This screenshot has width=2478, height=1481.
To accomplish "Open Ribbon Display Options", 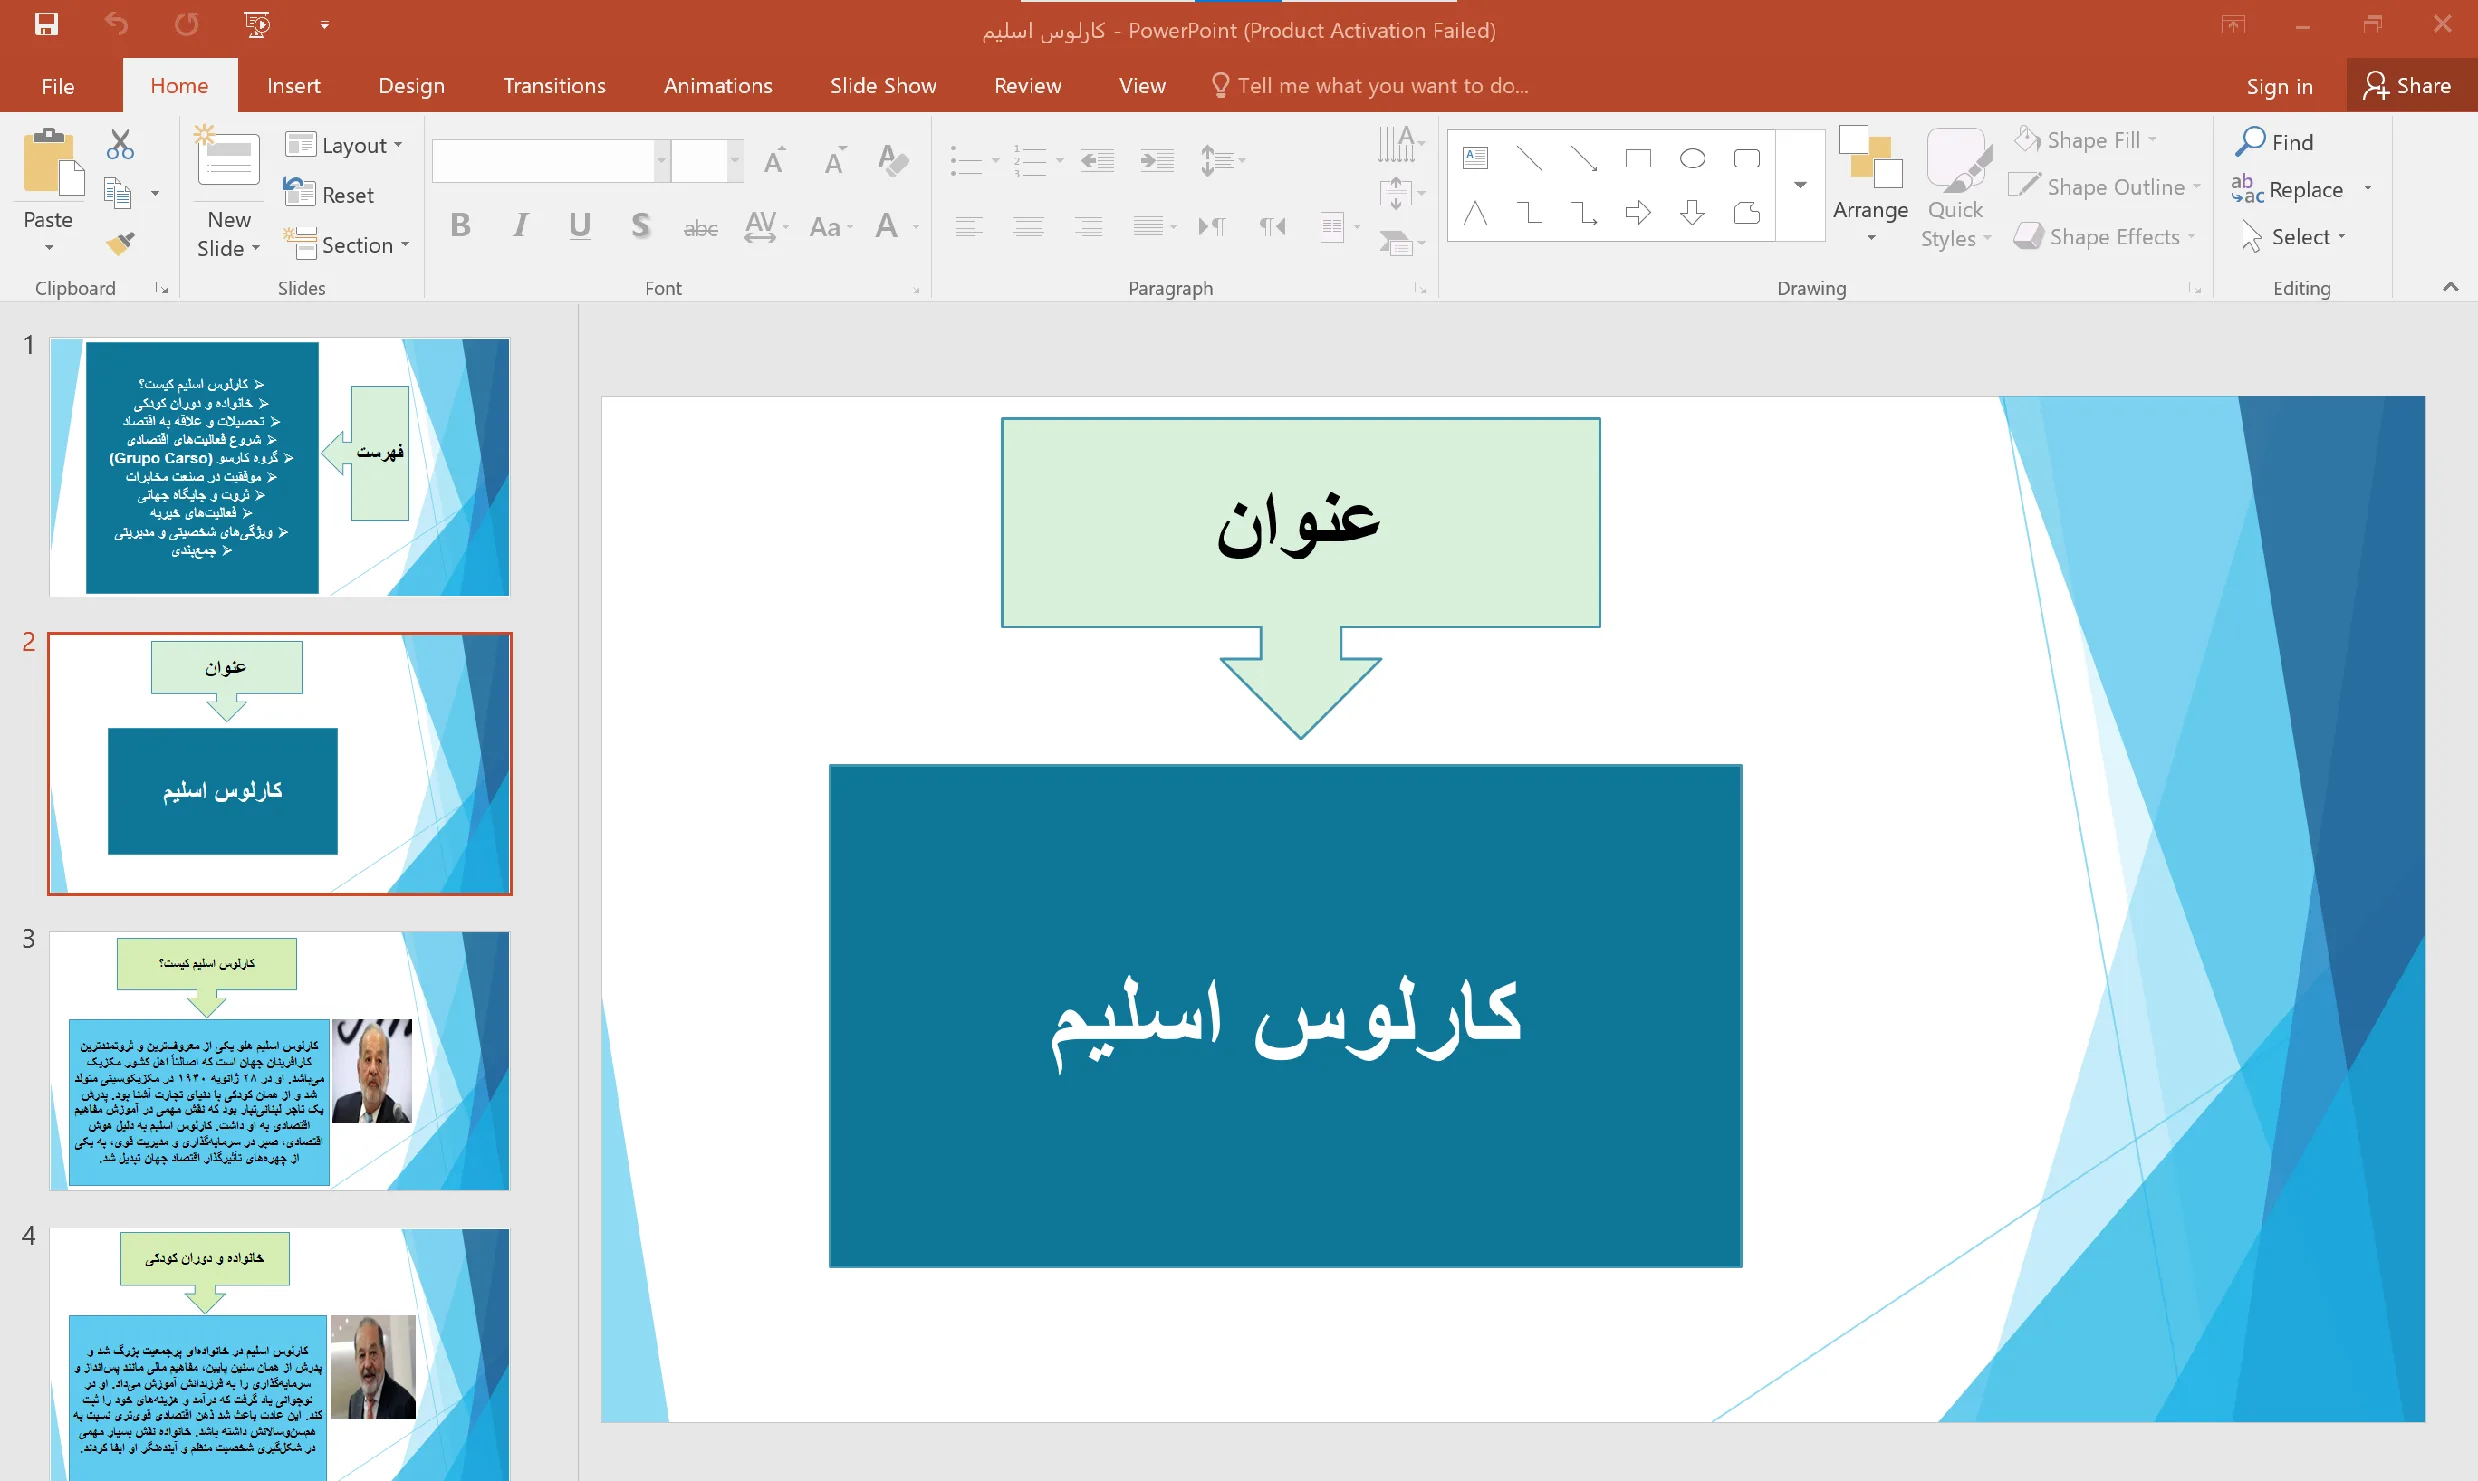I will tap(2233, 24).
